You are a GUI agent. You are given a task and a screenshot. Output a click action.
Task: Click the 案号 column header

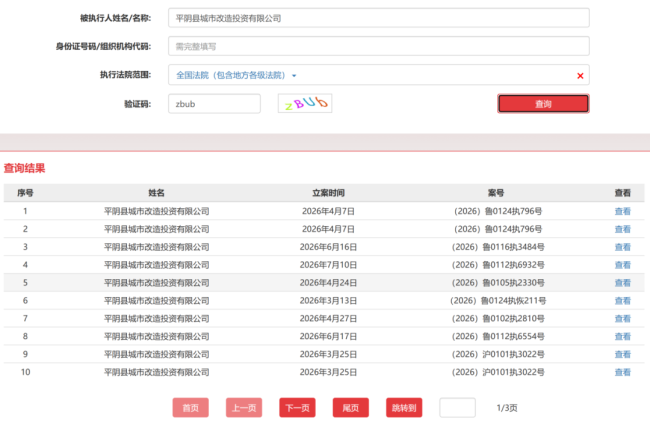pos(496,193)
